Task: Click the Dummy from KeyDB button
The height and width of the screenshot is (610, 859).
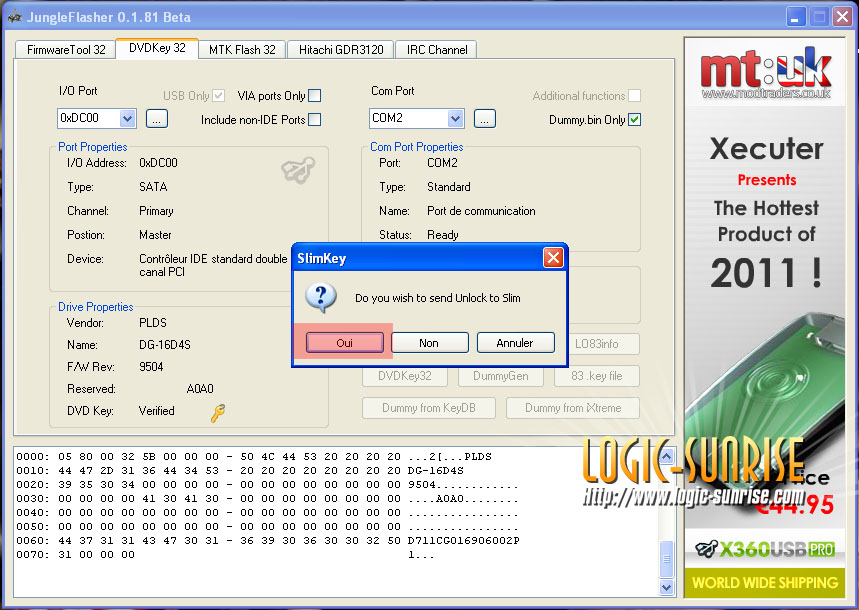Action: coord(429,408)
